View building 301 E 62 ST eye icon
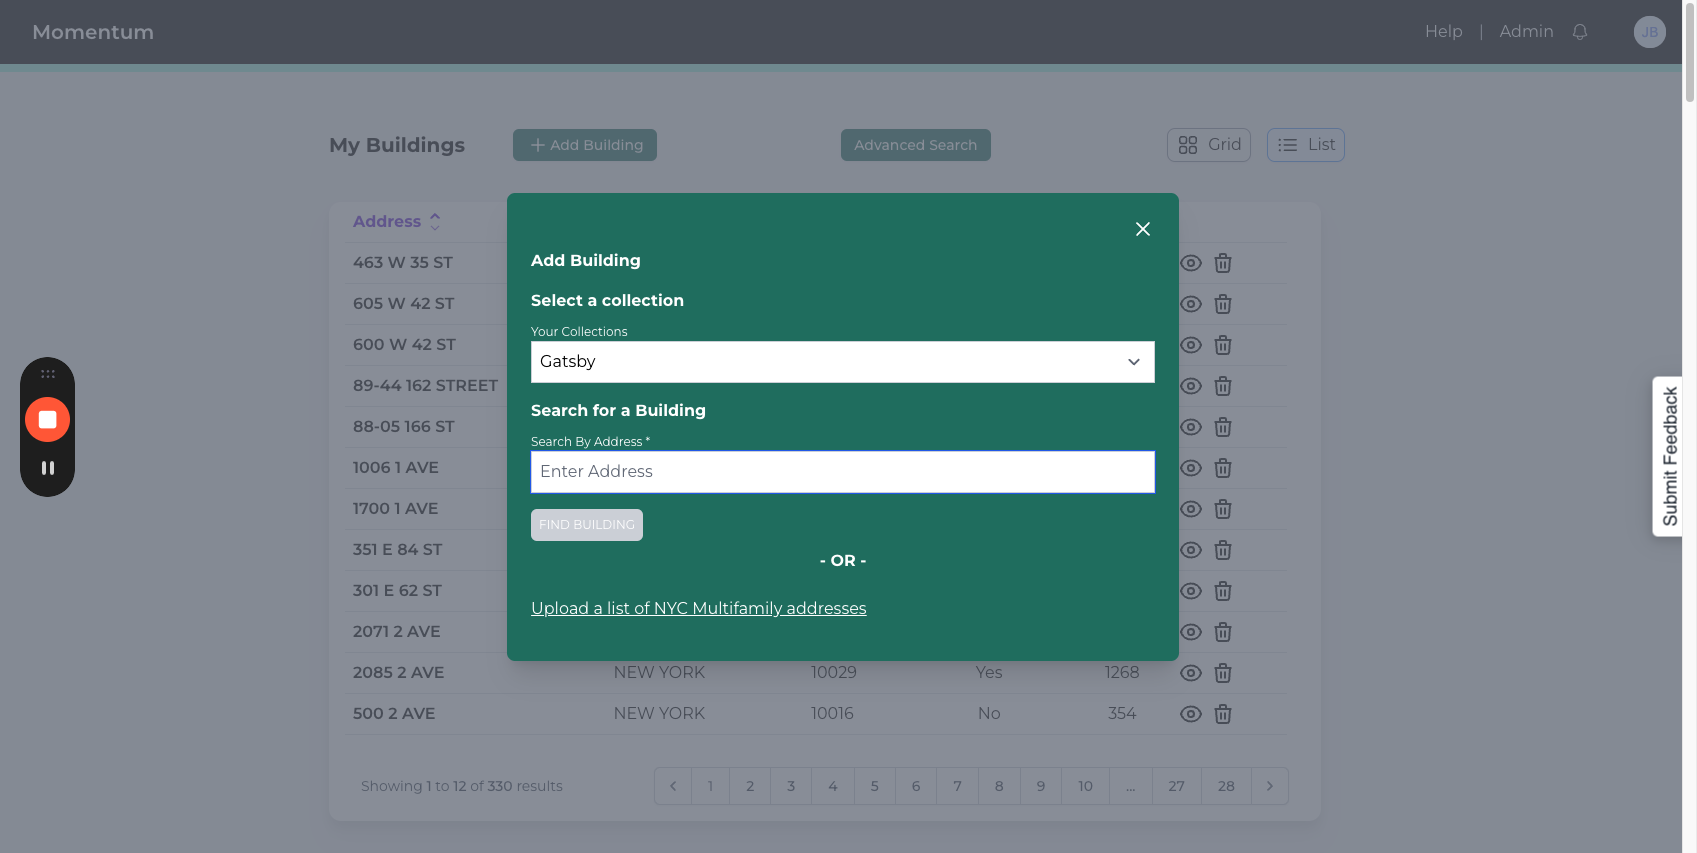 tap(1190, 591)
